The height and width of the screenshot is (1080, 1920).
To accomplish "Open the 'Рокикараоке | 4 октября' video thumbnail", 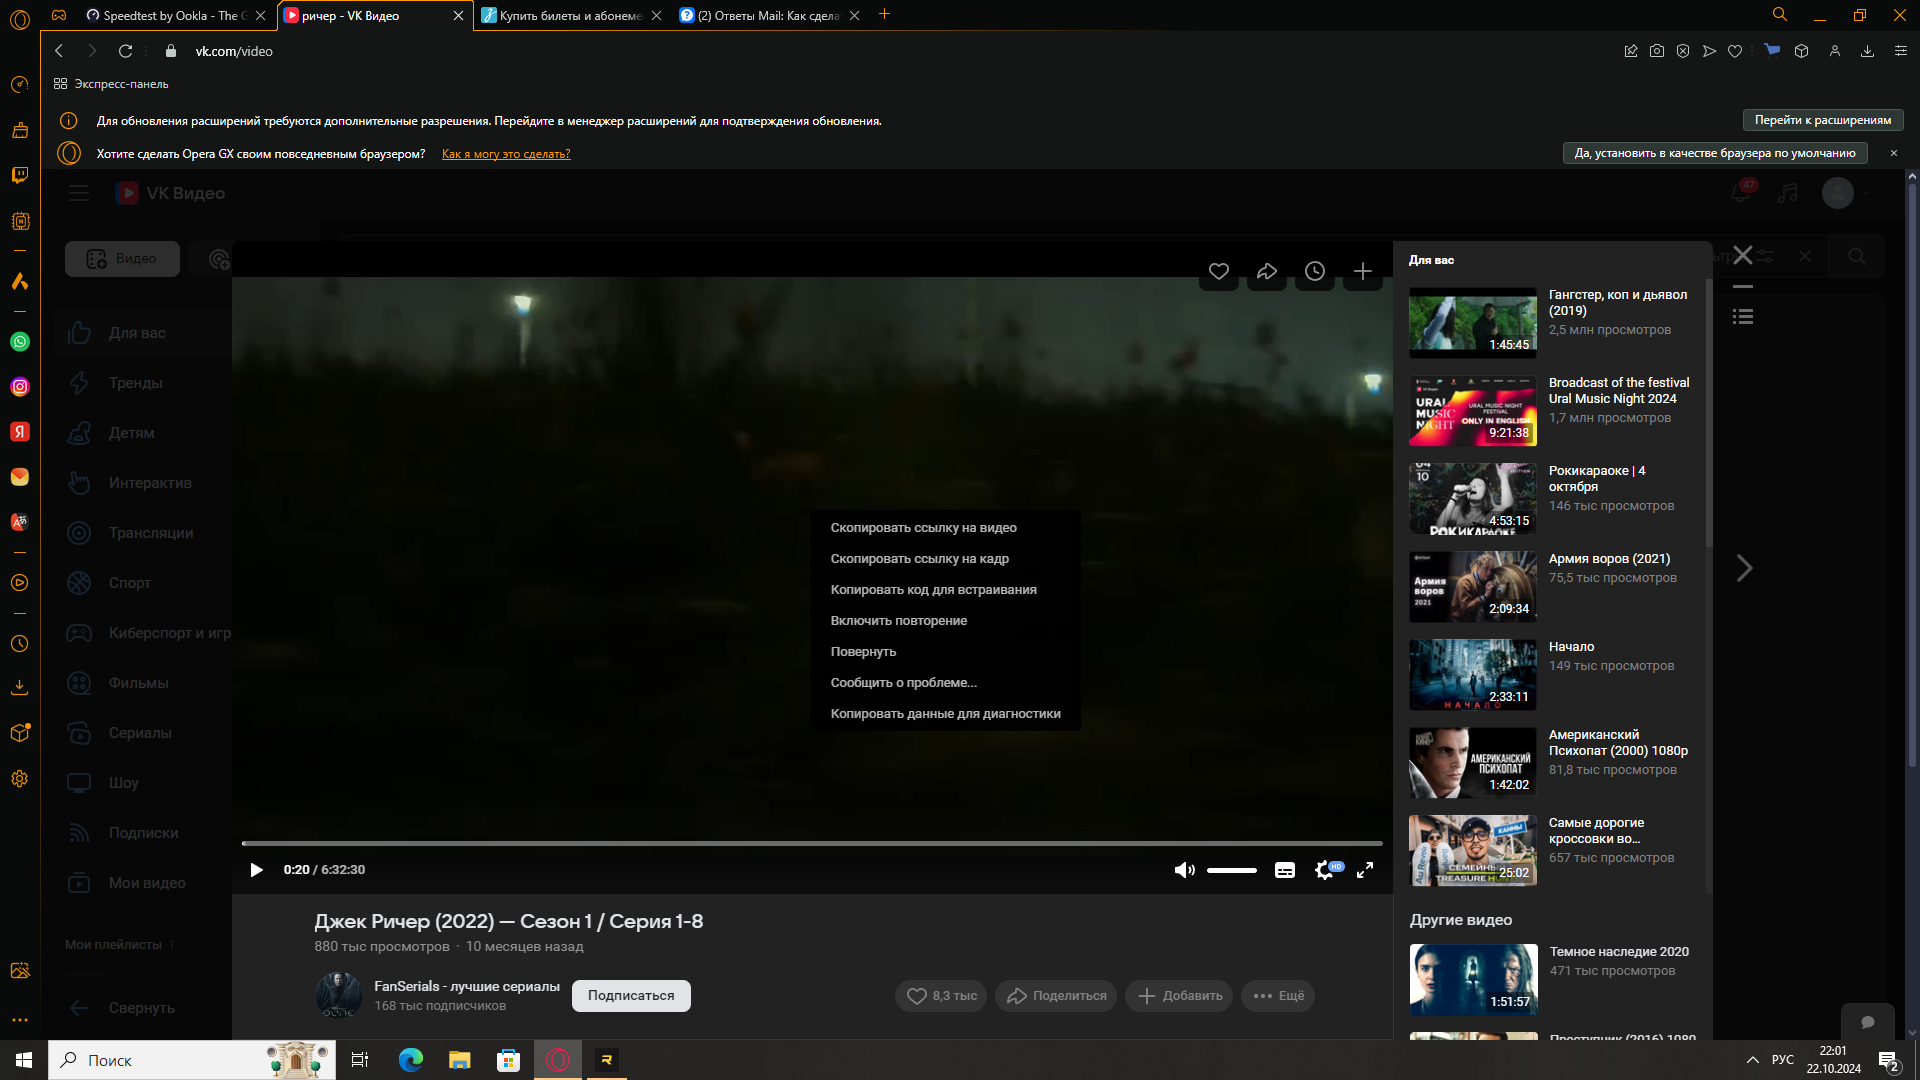I will point(1473,499).
